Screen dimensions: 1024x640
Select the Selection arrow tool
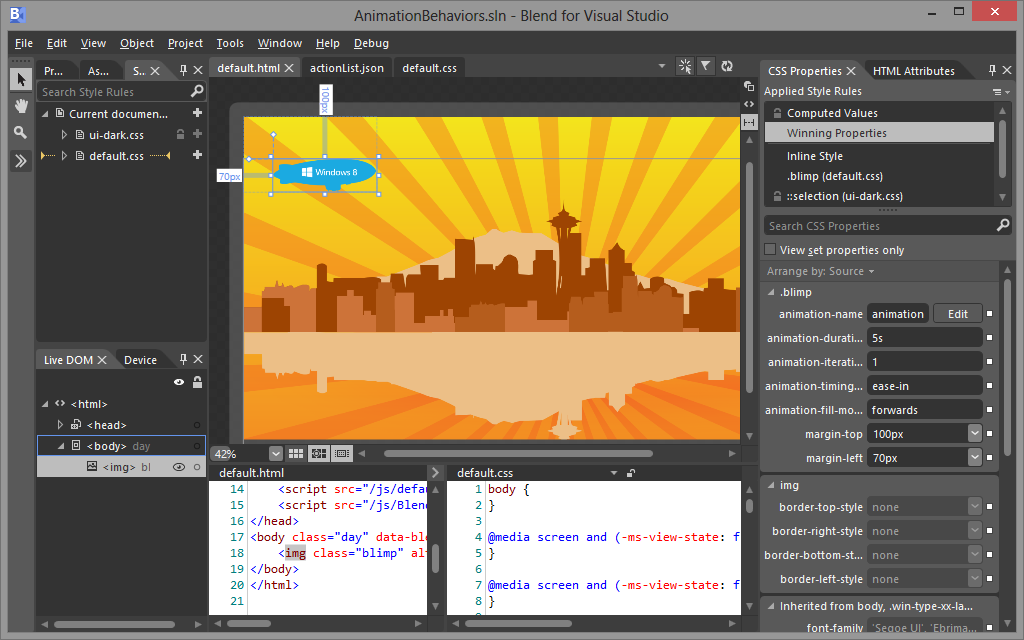[x=21, y=80]
